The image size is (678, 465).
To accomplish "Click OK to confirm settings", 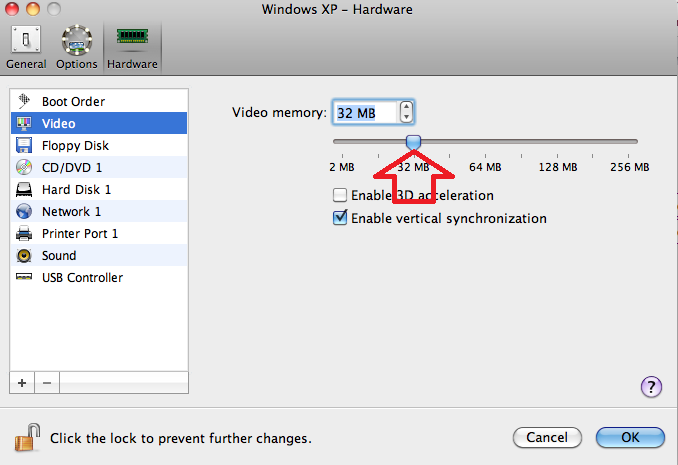I will tap(630, 437).
